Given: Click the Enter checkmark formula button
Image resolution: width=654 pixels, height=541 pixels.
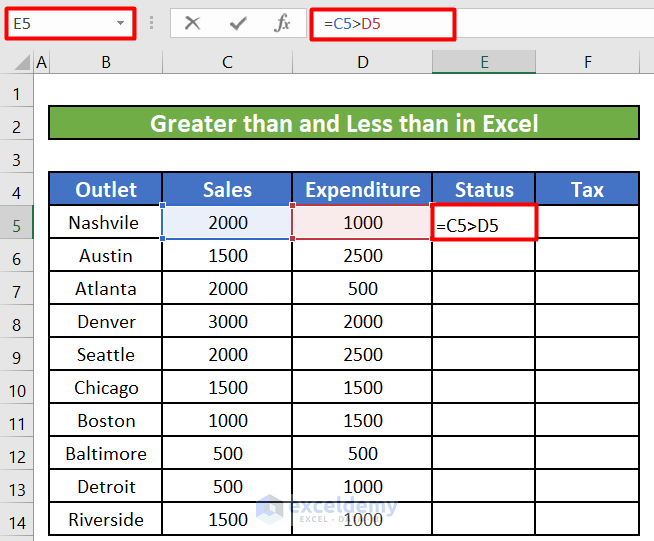Looking at the screenshot, I should click(238, 23).
